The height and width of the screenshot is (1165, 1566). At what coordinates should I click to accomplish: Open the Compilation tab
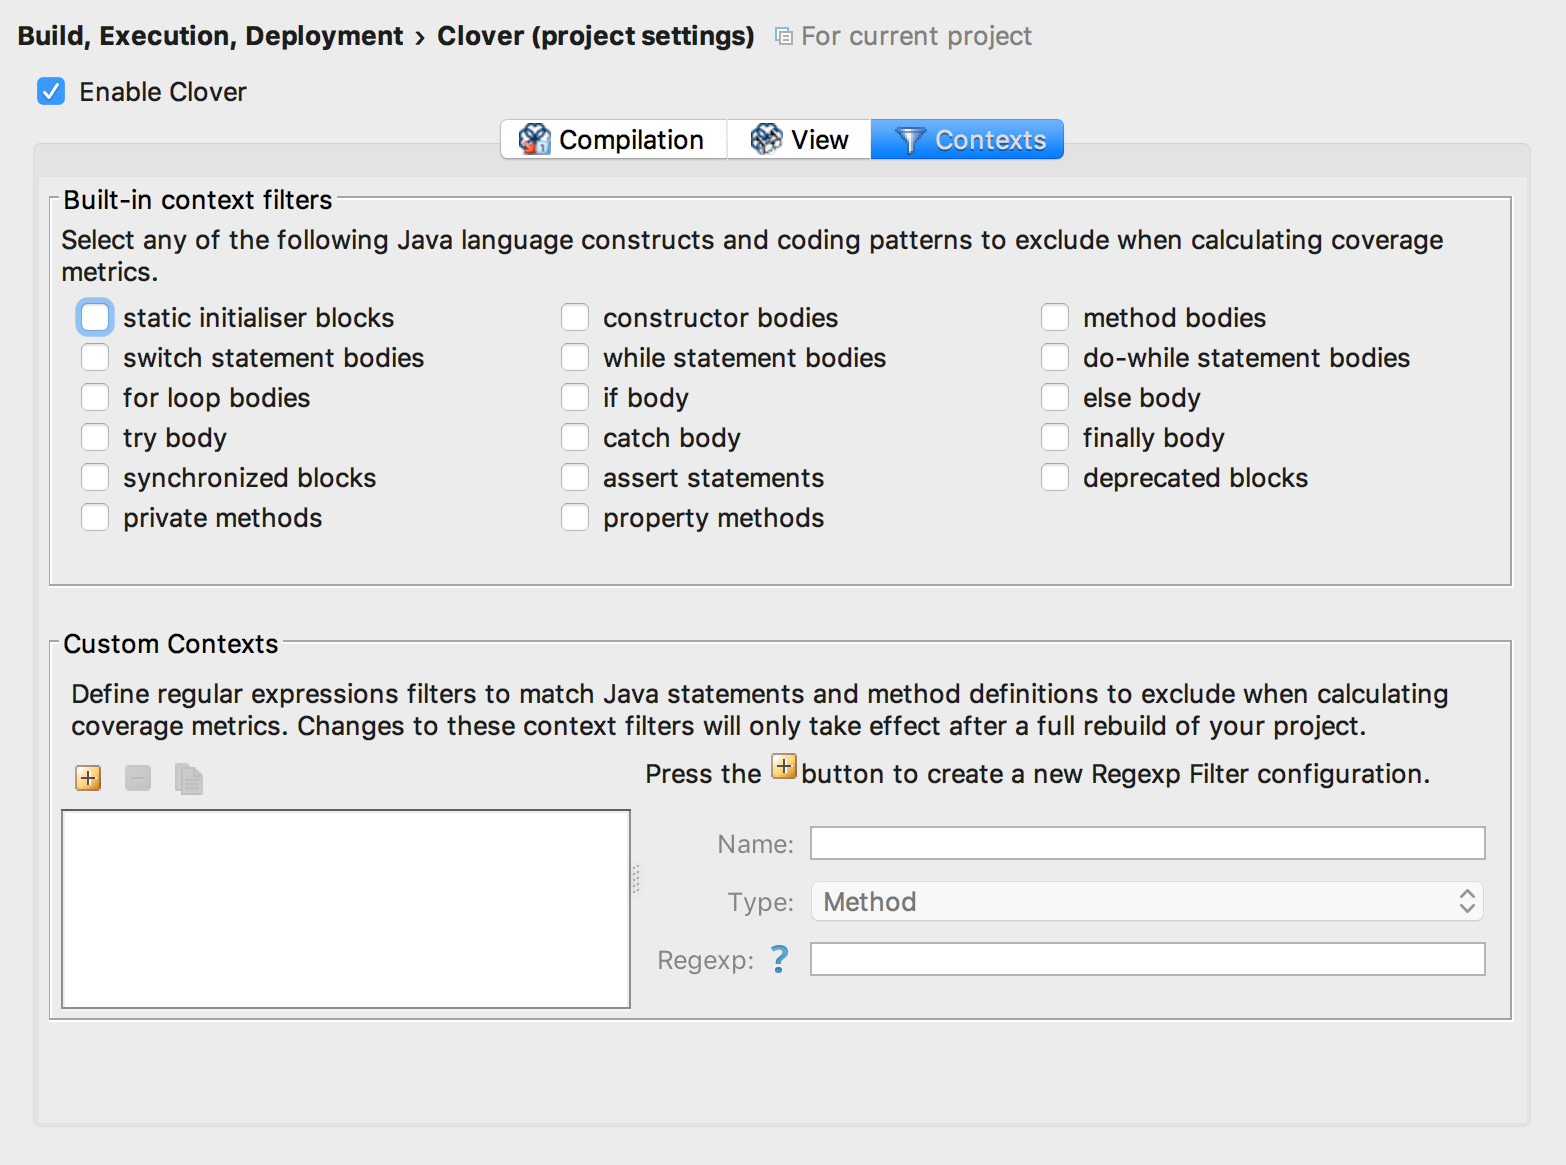click(613, 140)
